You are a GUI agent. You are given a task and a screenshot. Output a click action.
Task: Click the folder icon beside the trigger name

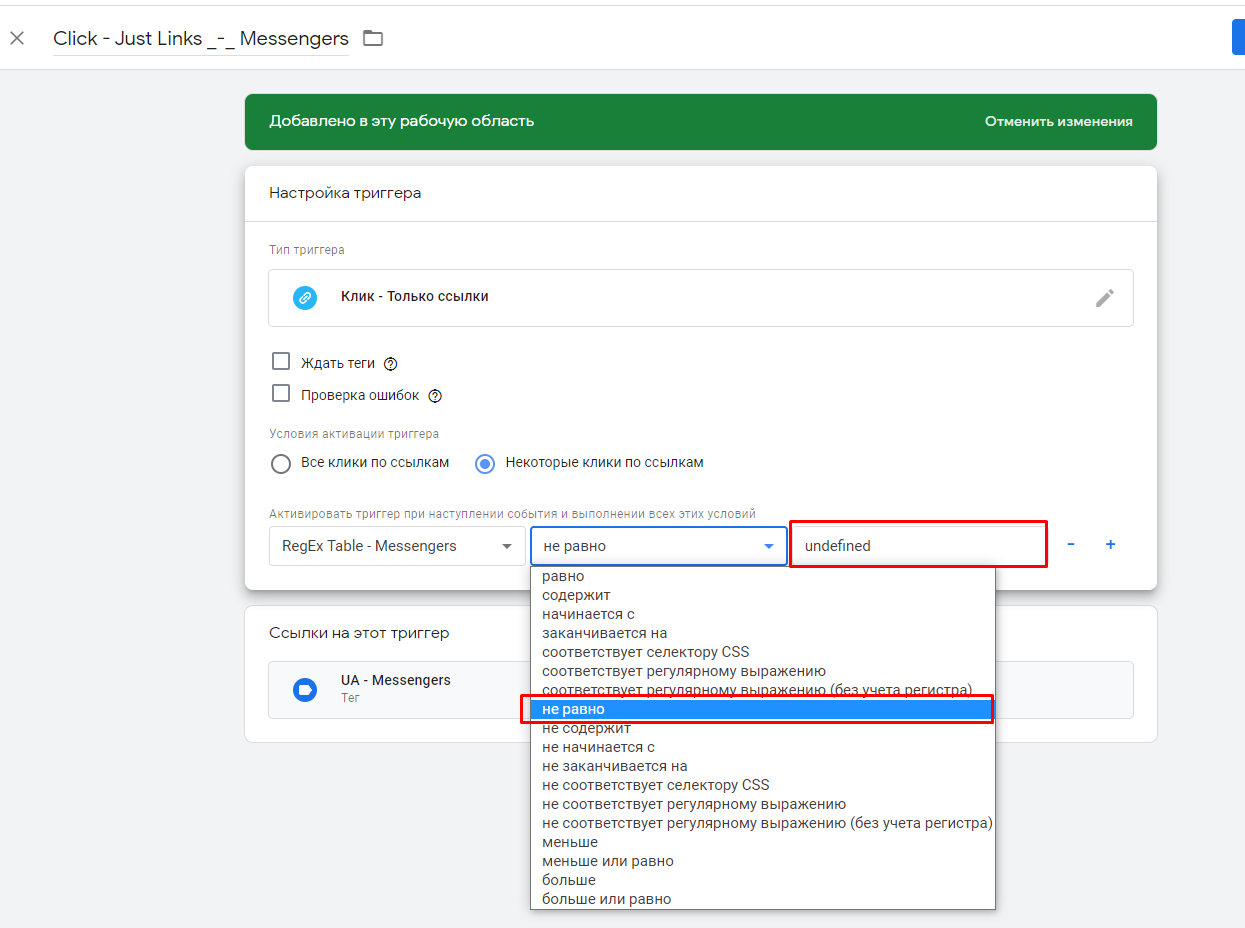pyautogui.click(x=373, y=39)
